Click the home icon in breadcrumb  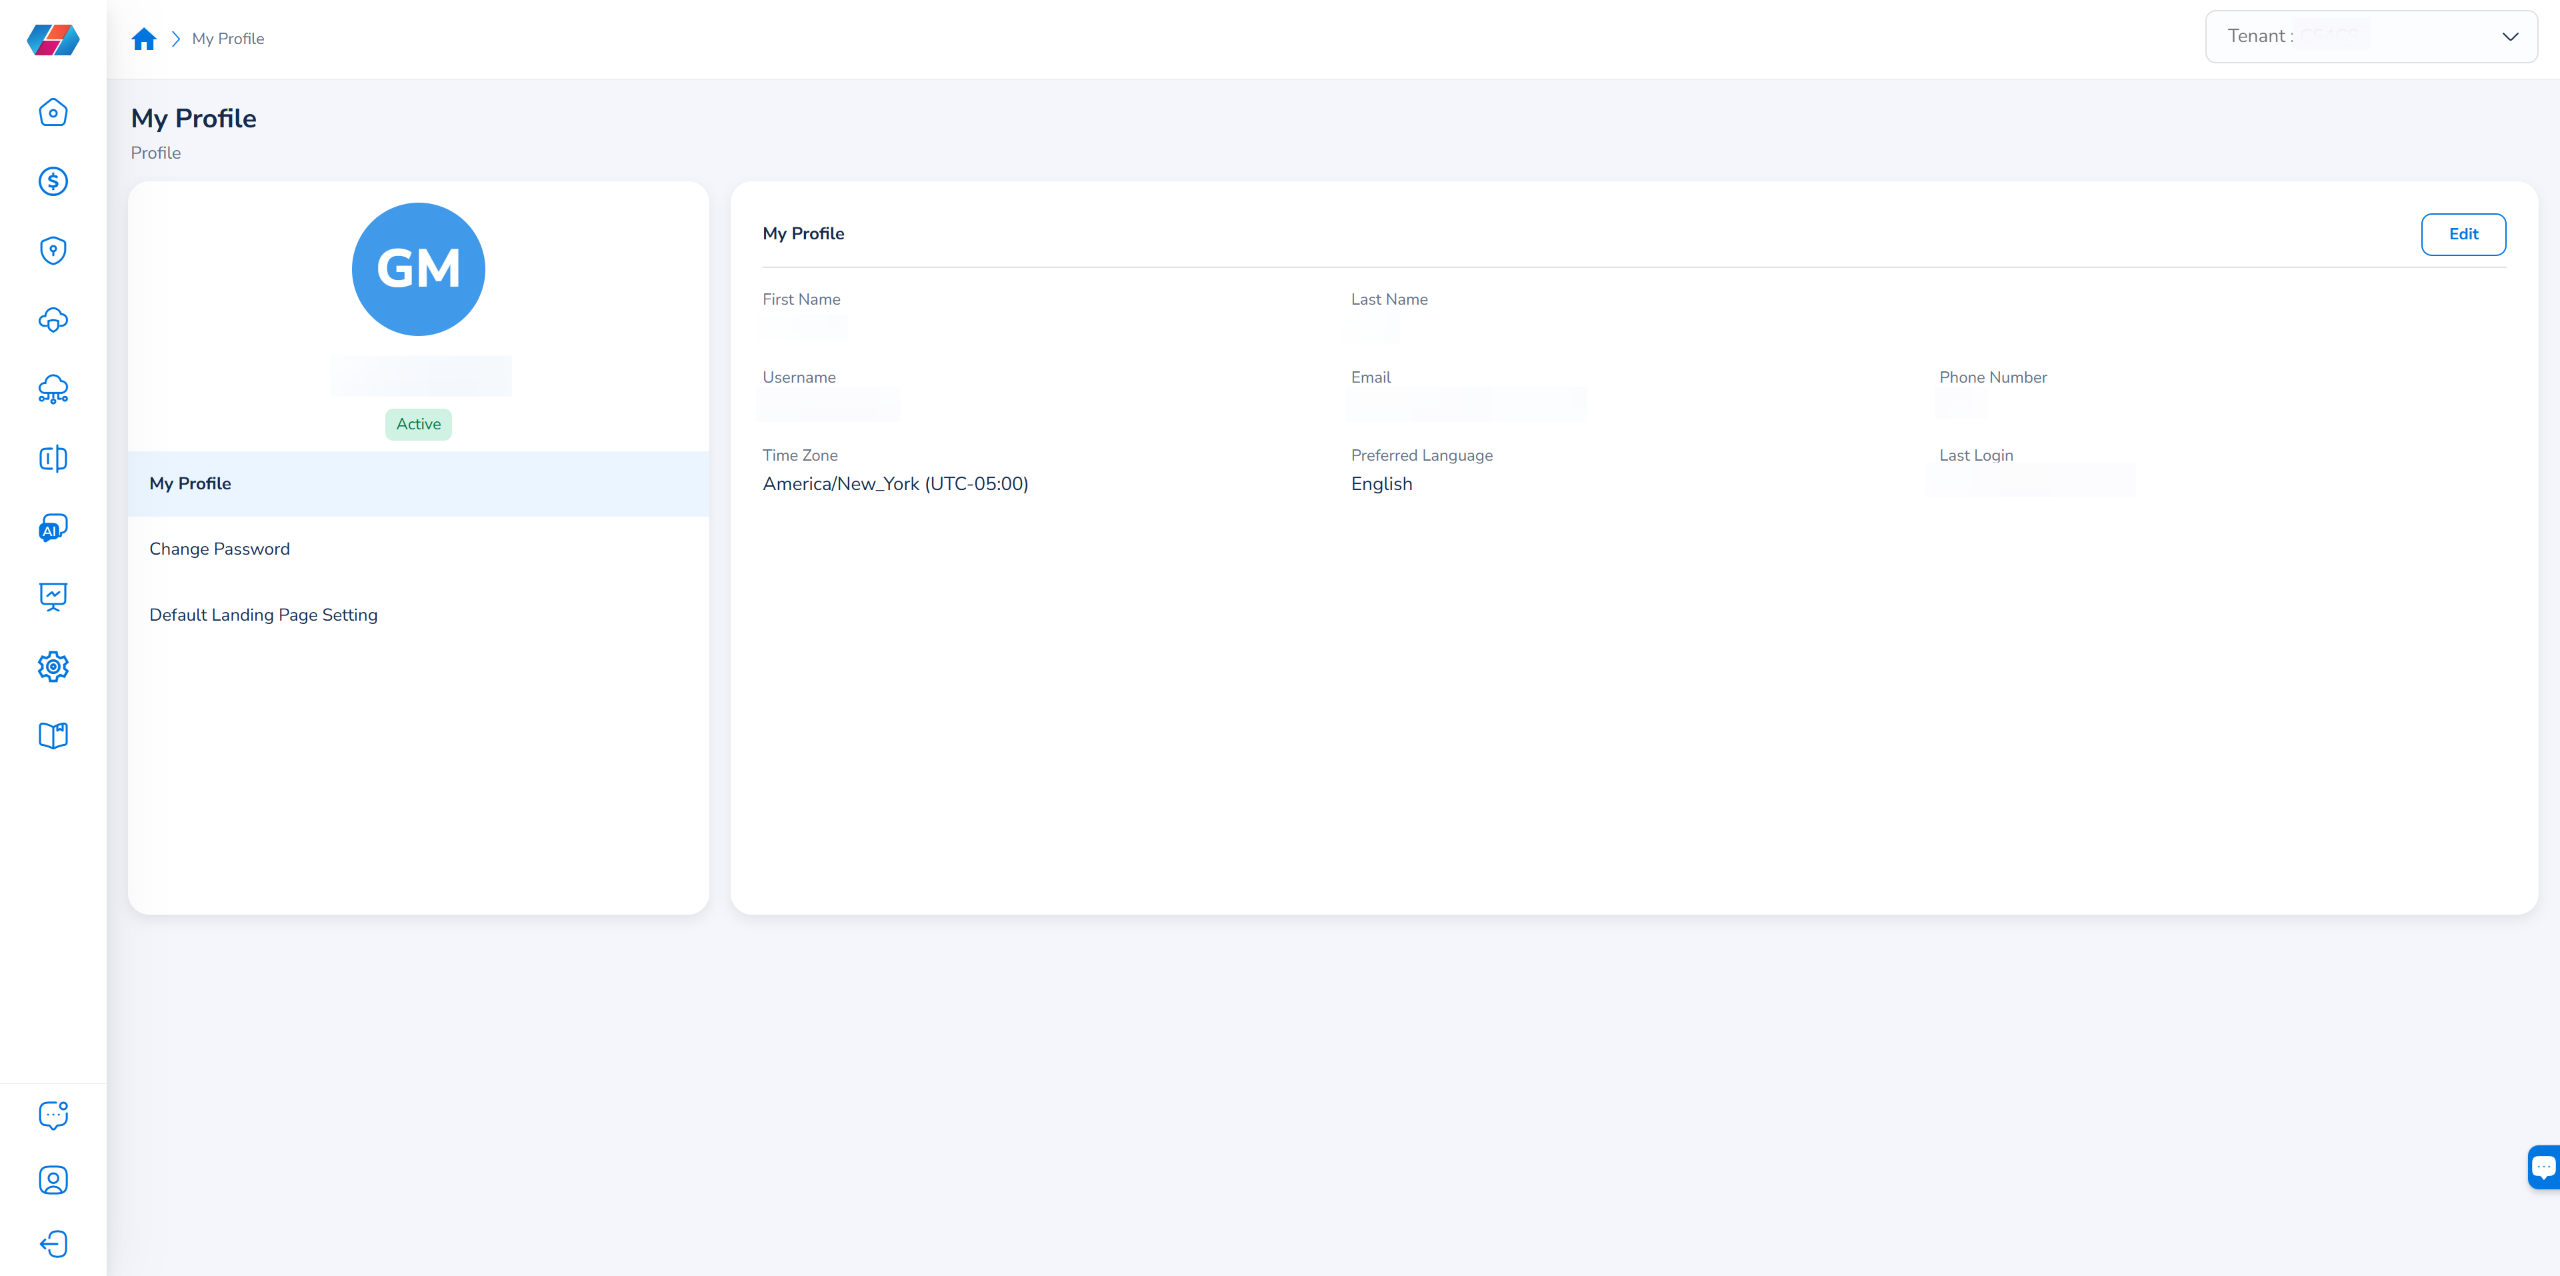click(144, 39)
